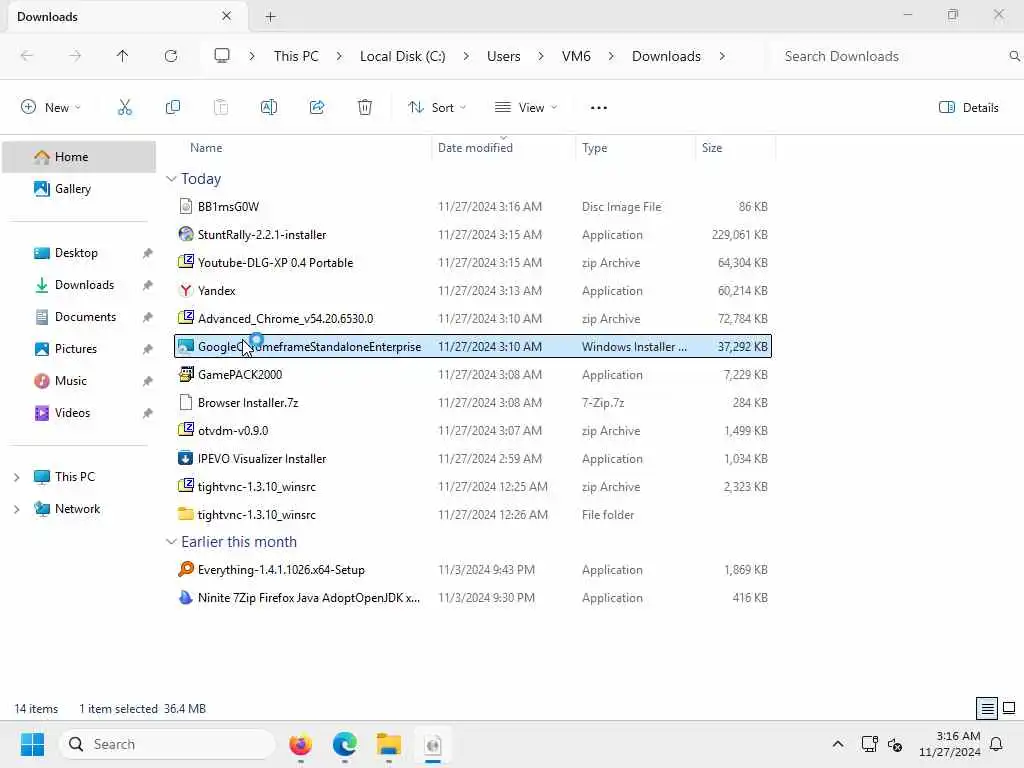The height and width of the screenshot is (768, 1024).
Task: Open the notifications bell icon
Action: [x=997, y=744]
